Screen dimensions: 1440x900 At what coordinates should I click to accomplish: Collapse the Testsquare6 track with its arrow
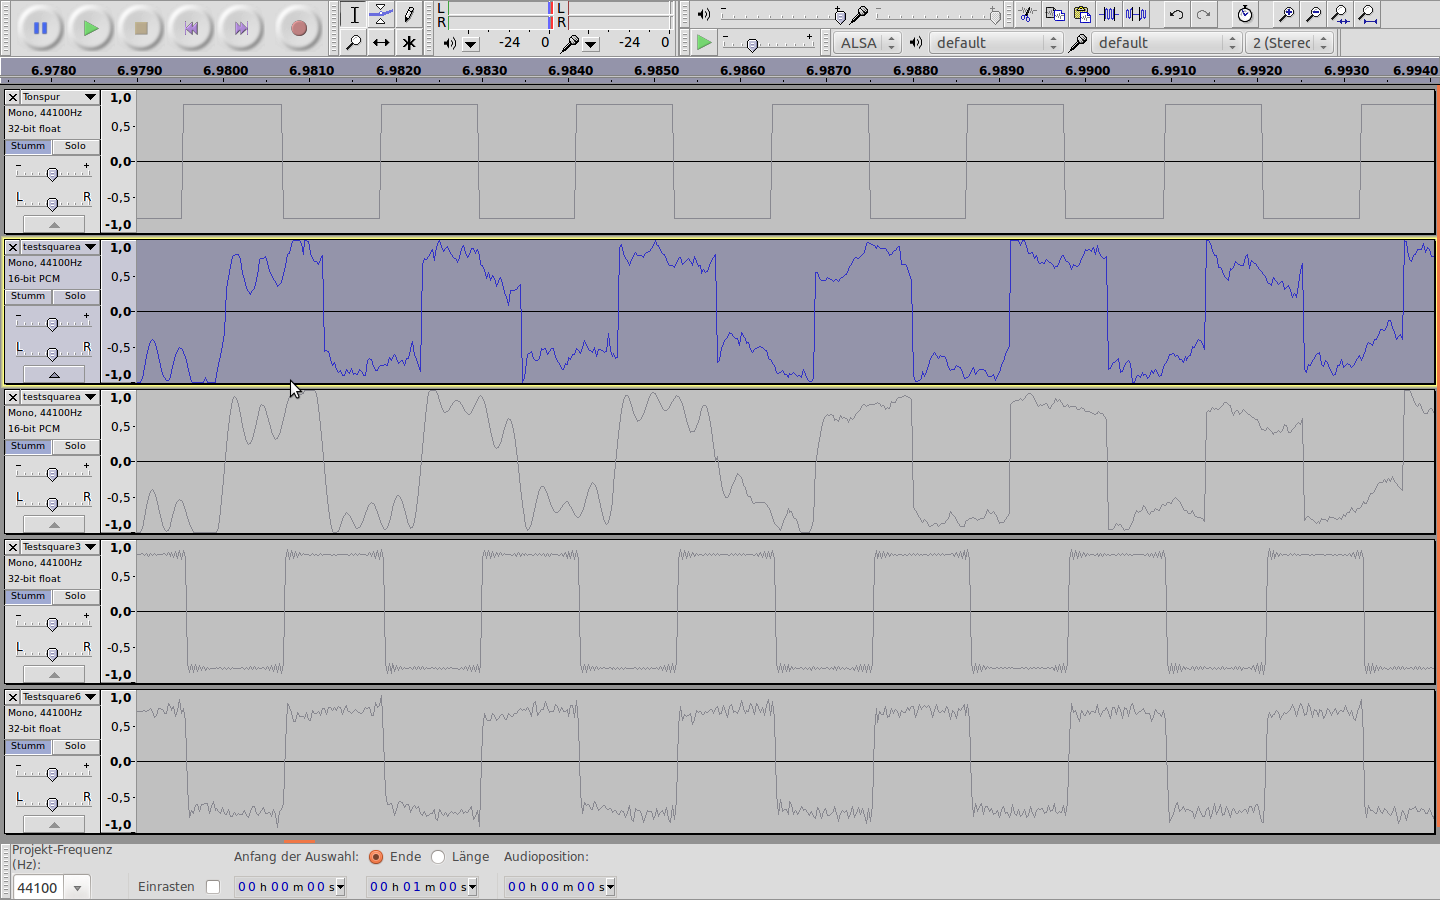point(54,825)
